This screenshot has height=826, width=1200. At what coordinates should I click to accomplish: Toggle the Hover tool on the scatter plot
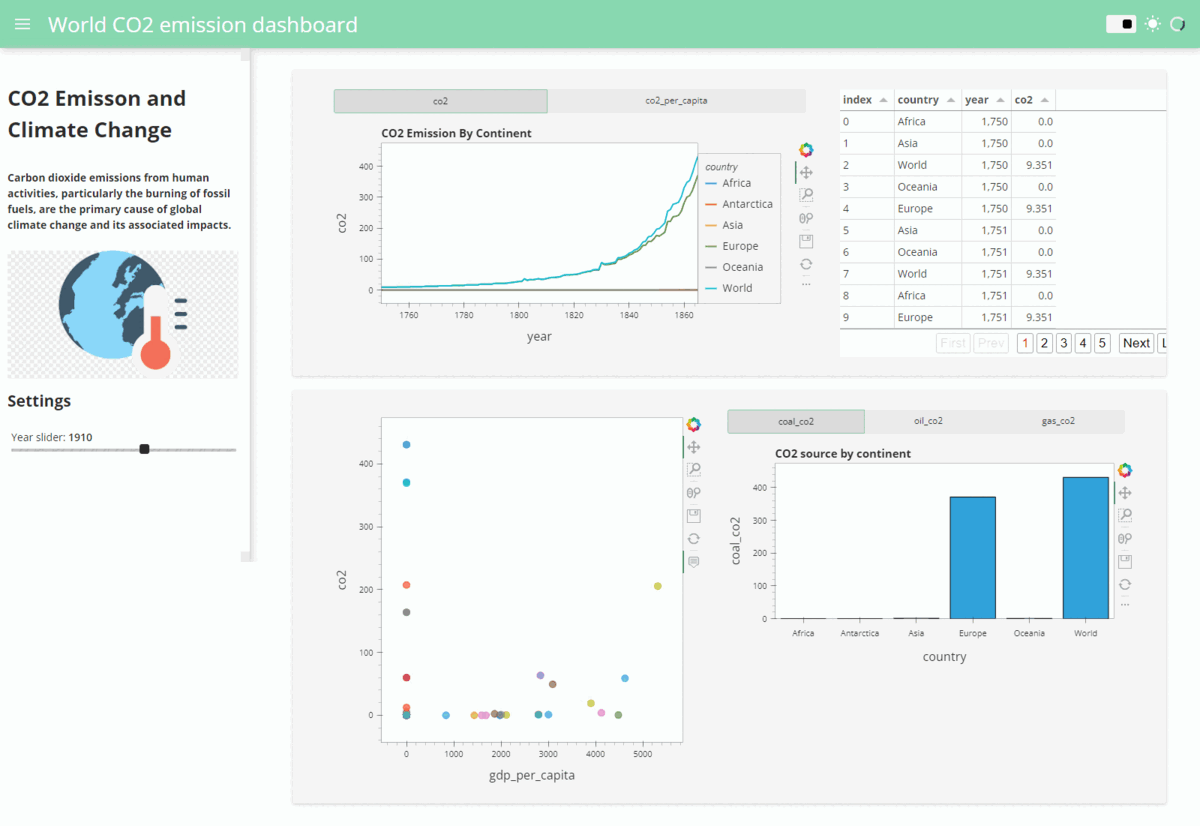click(x=694, y=561)
